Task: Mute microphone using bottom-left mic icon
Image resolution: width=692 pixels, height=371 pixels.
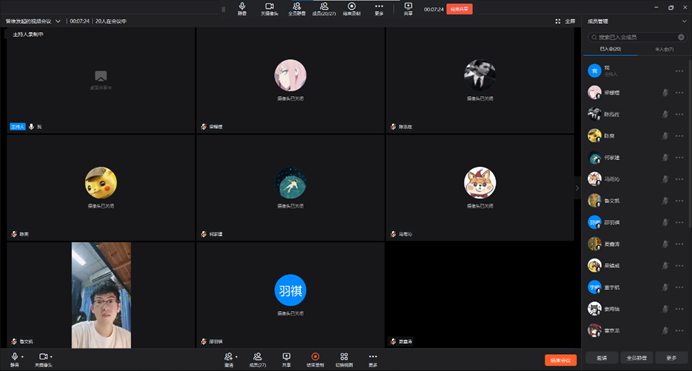Action: pyautogui.click(x=15, y=356)
